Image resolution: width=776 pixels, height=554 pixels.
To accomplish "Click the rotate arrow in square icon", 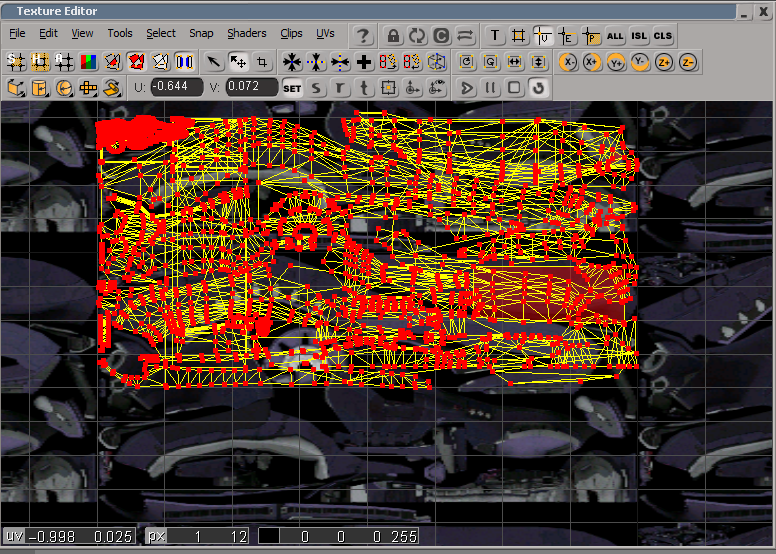I will [x=466, y=62].
